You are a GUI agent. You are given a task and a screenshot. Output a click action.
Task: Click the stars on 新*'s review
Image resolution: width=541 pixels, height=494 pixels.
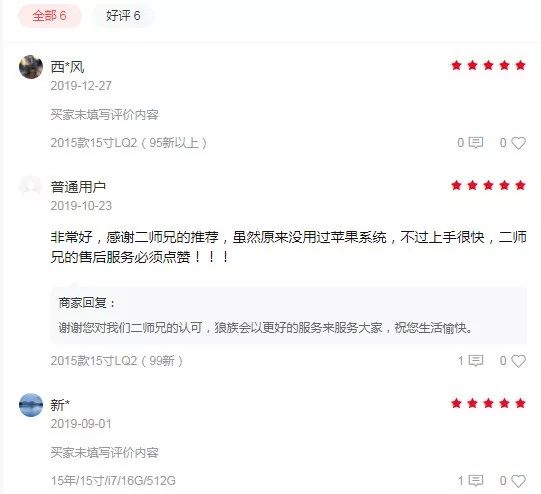tap(488, 403)
